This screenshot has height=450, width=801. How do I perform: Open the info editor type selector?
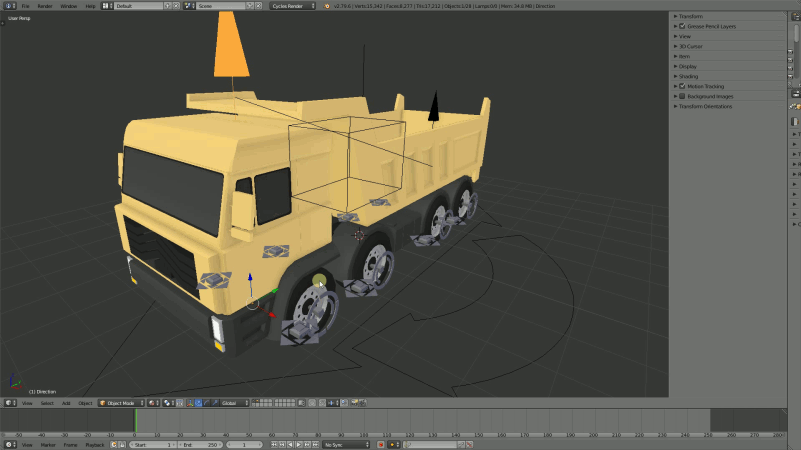(10, 6)
